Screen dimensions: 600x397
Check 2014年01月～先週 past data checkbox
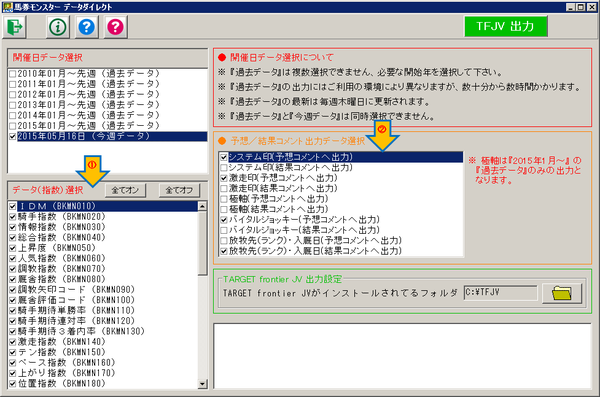click(13, 115)
